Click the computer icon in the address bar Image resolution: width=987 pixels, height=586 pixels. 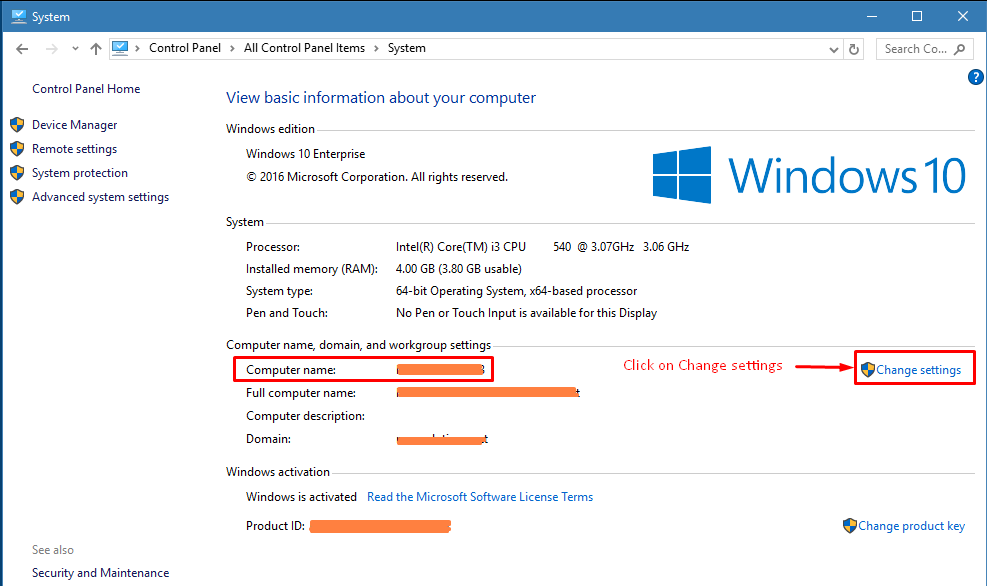click(x=121, y=48)
